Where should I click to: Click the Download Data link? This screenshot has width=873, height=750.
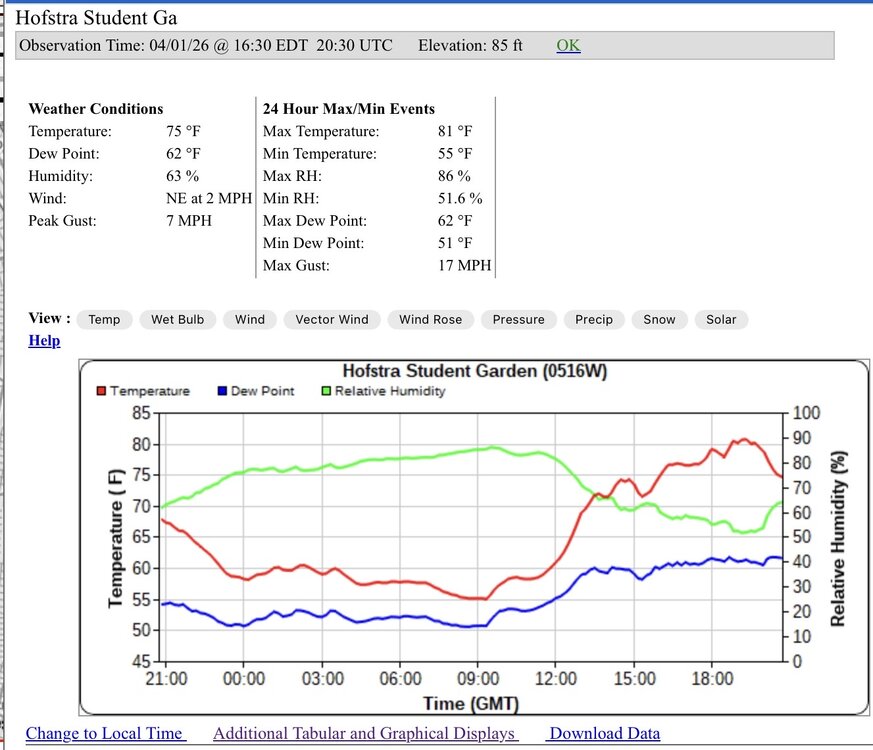(x=604, y=733)
